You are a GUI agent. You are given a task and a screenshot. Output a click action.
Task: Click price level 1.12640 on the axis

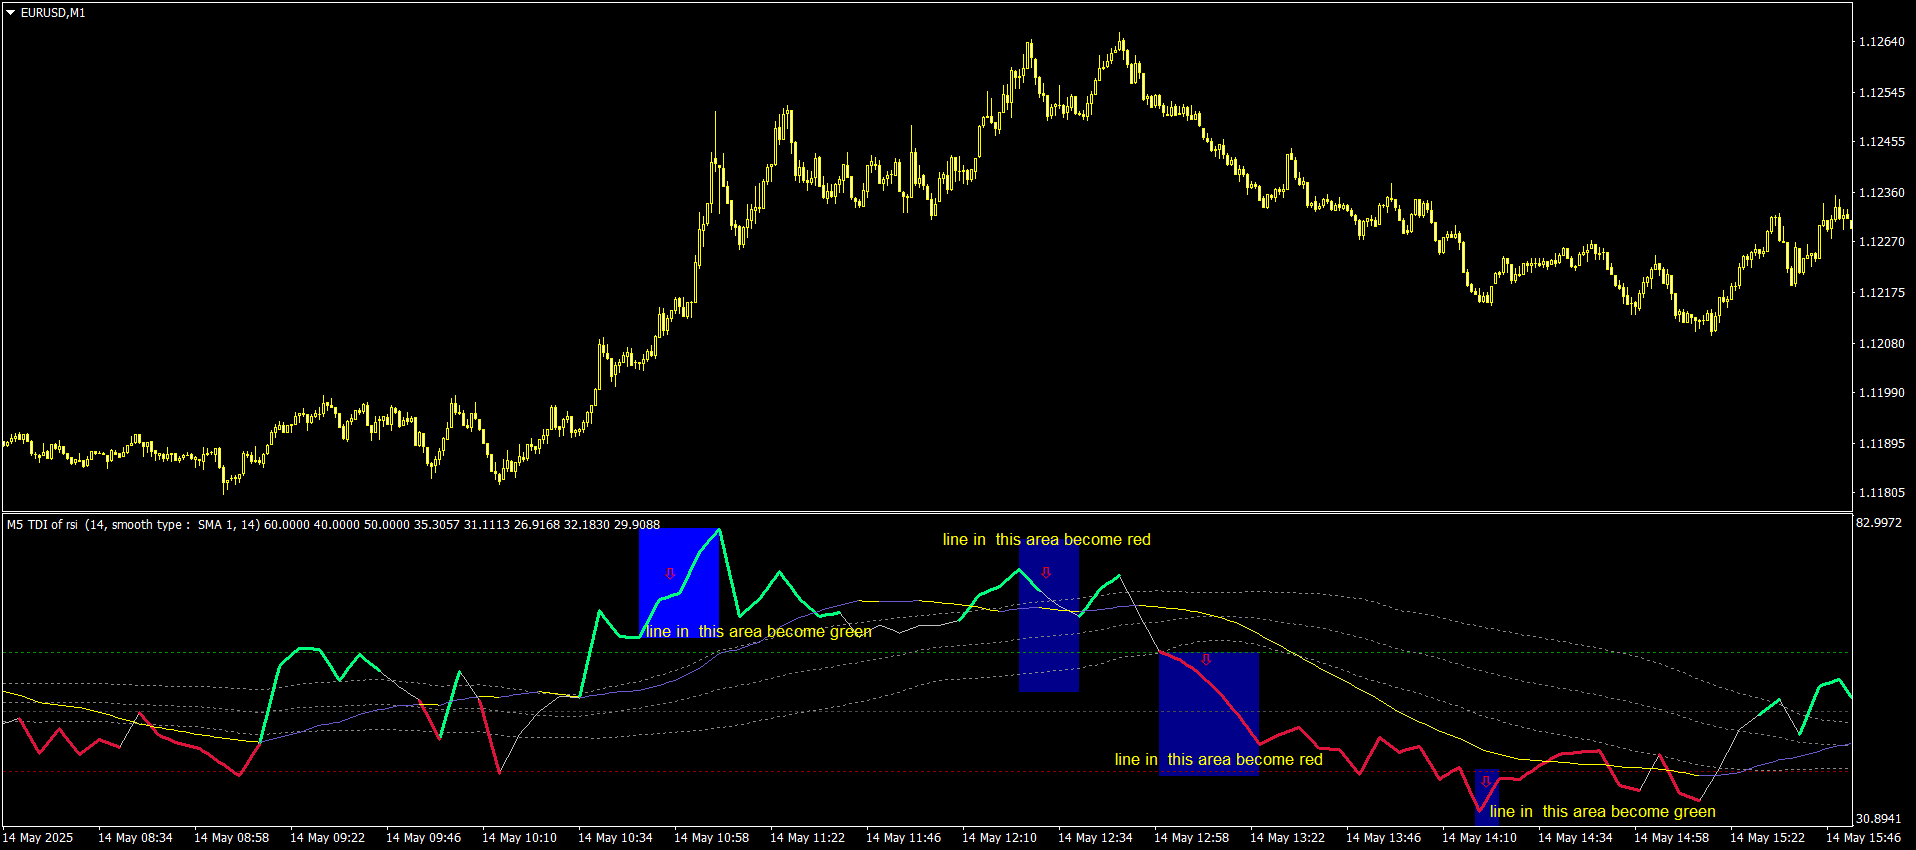point(1881,42)
